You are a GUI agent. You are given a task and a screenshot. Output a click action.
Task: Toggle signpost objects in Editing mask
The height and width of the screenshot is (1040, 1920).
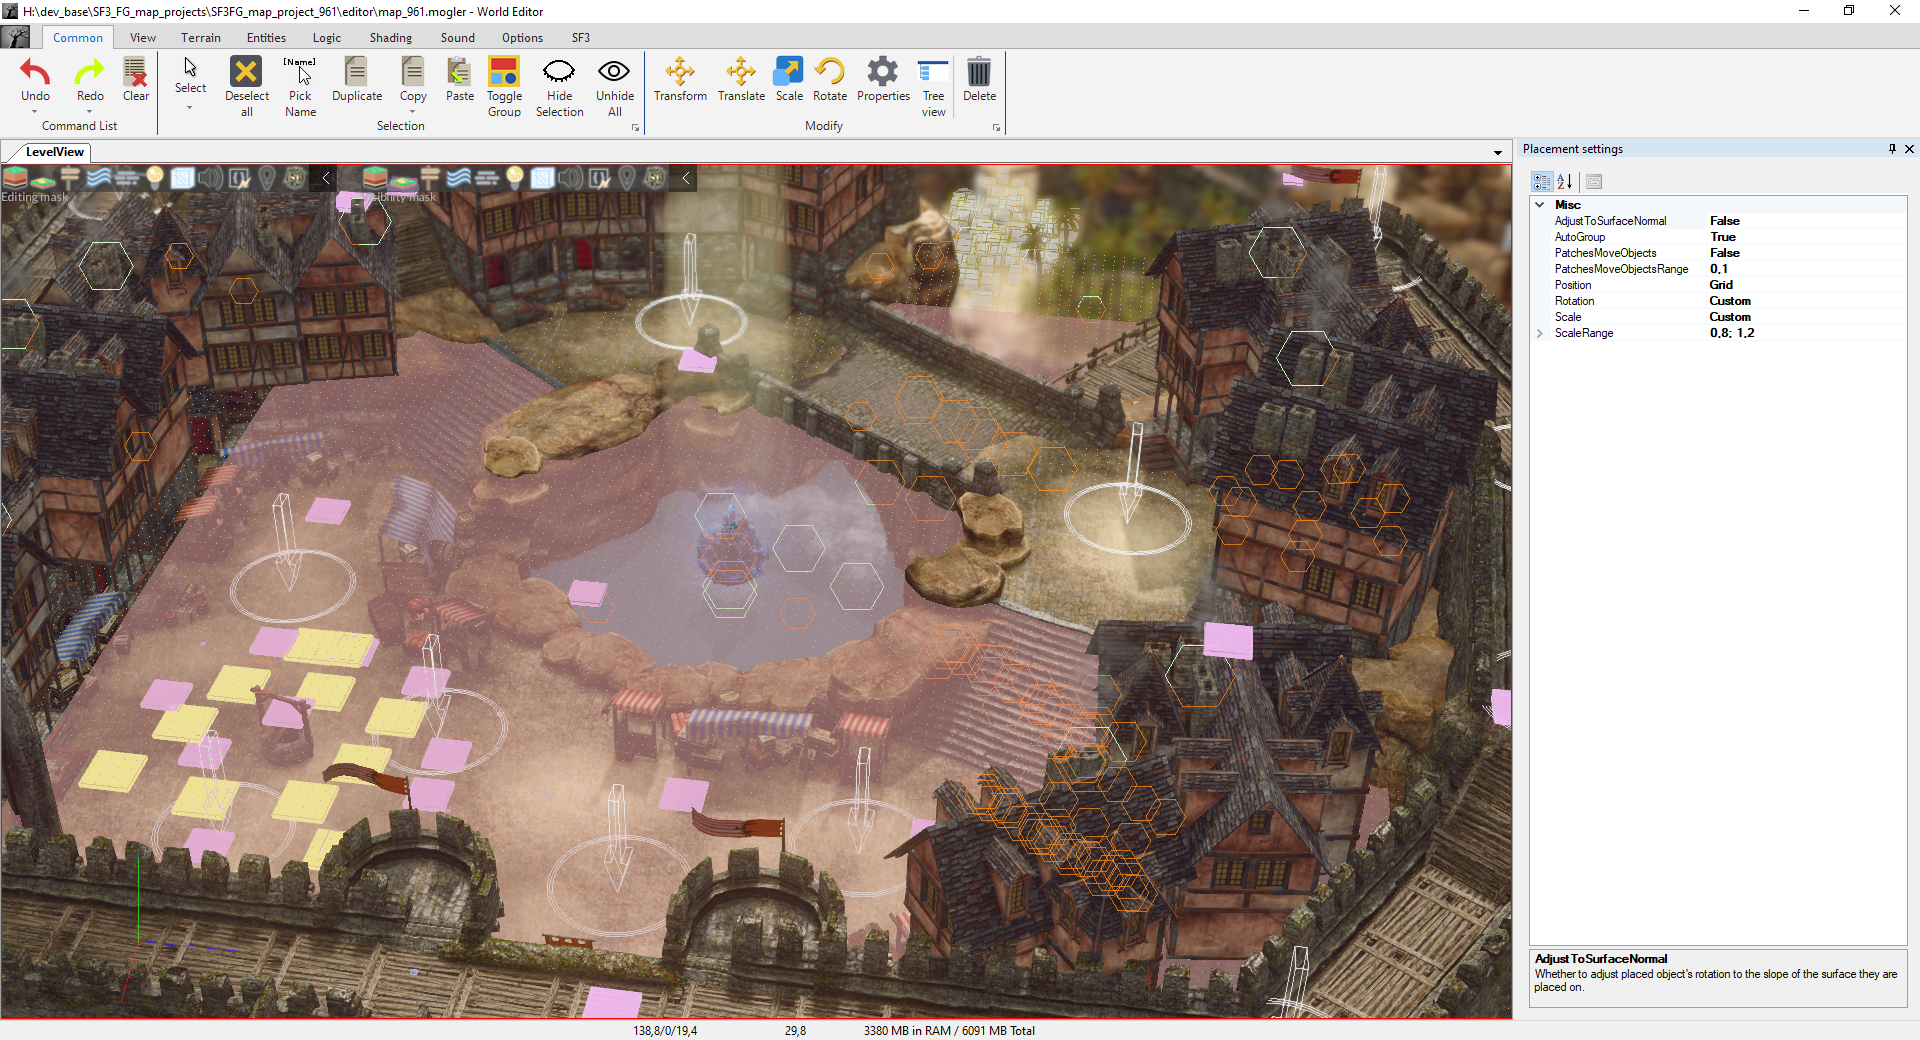point(70,178)
